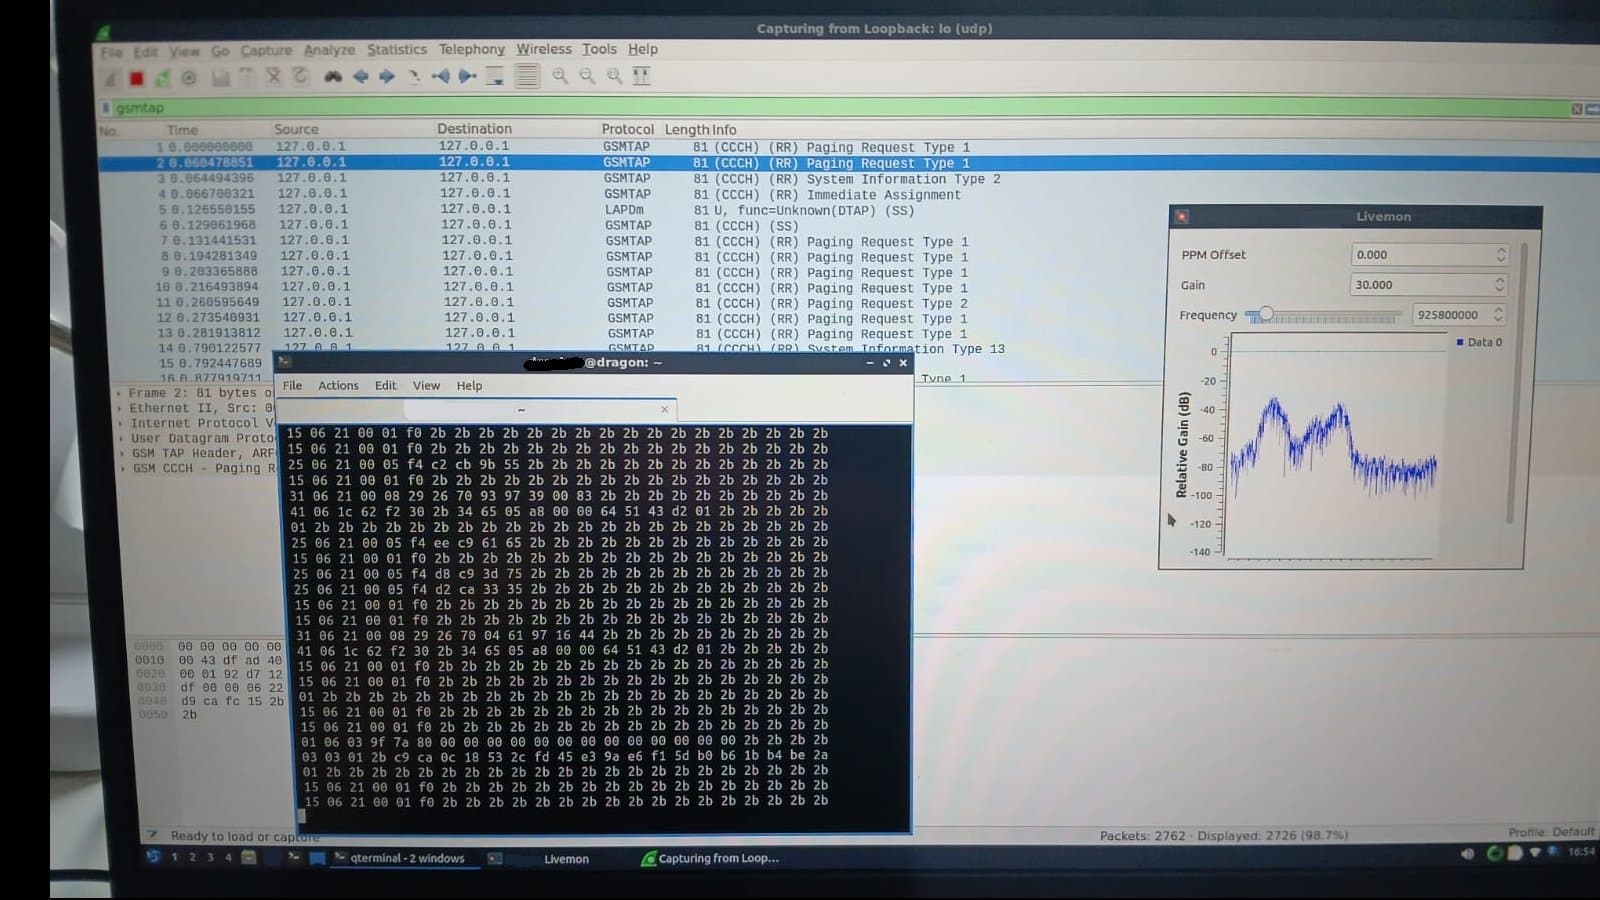Image resolution: width=1600 pixels, height=900 pixels.
Task: Open the volume control in system tray
Action: (x=1468, y=853)
